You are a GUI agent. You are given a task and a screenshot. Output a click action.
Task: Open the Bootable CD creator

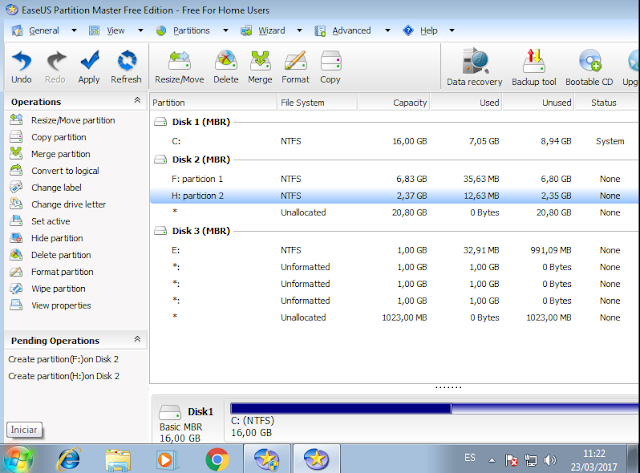pyautogui.click(x=589, y=67)
